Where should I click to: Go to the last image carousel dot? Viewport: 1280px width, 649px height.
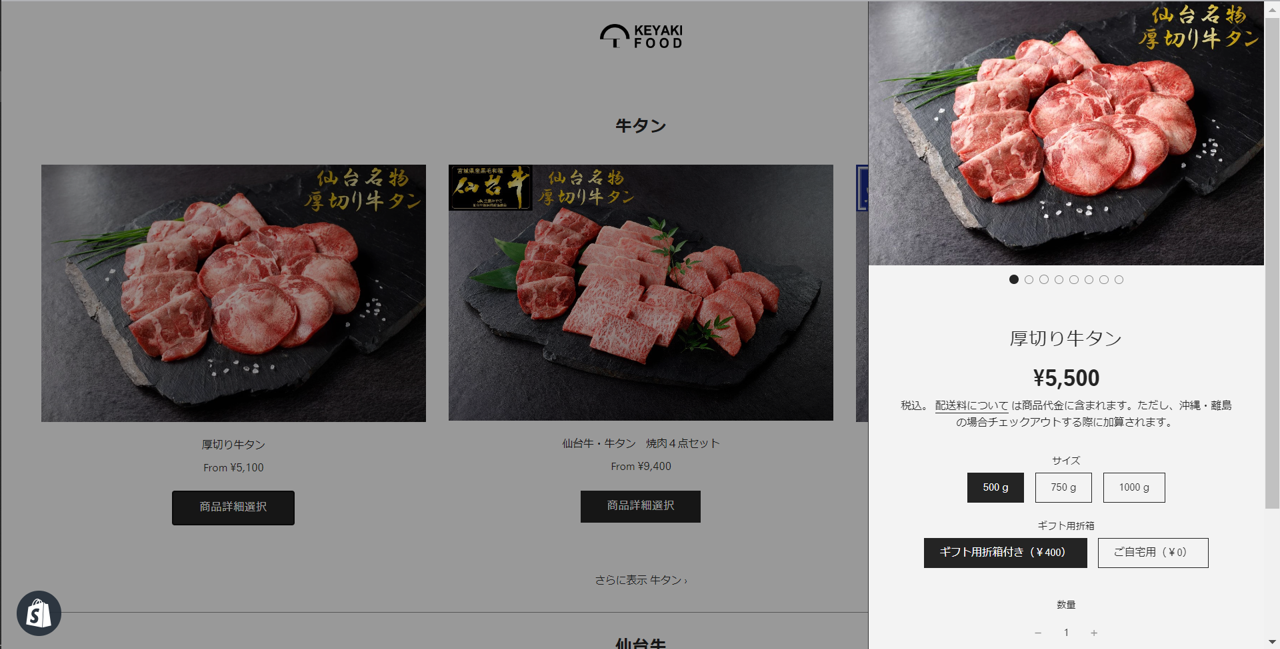pyautogui.click(x=1119, y=280)
